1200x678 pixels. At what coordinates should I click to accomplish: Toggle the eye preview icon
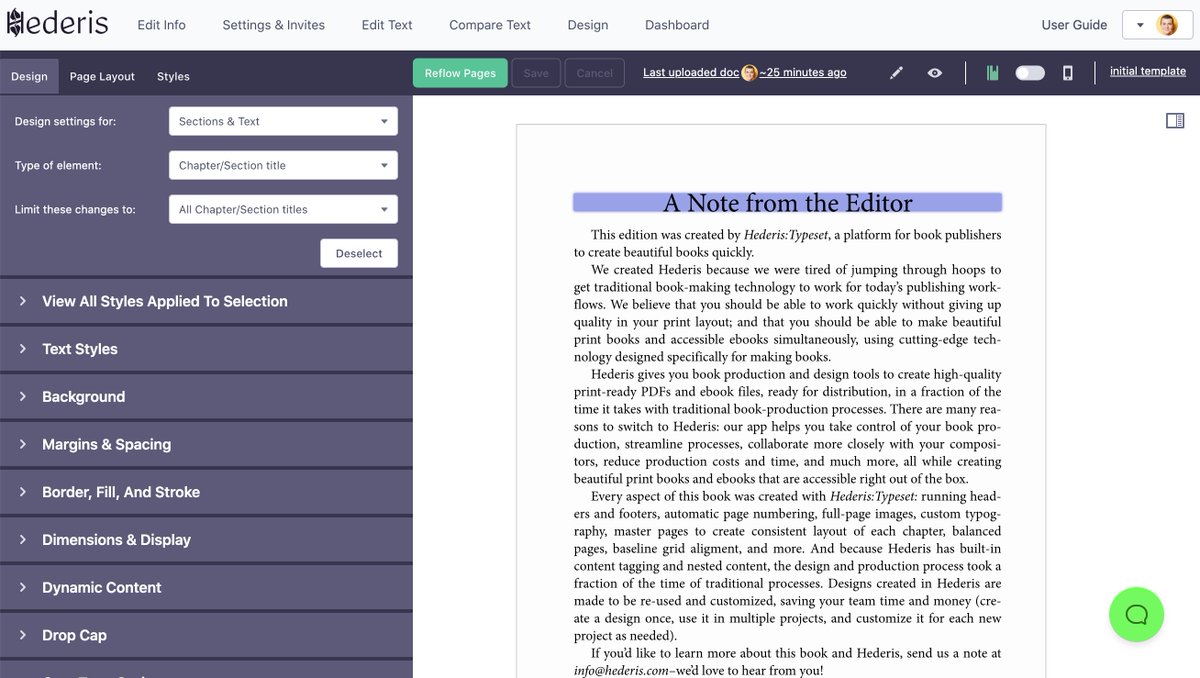(934, 72)
